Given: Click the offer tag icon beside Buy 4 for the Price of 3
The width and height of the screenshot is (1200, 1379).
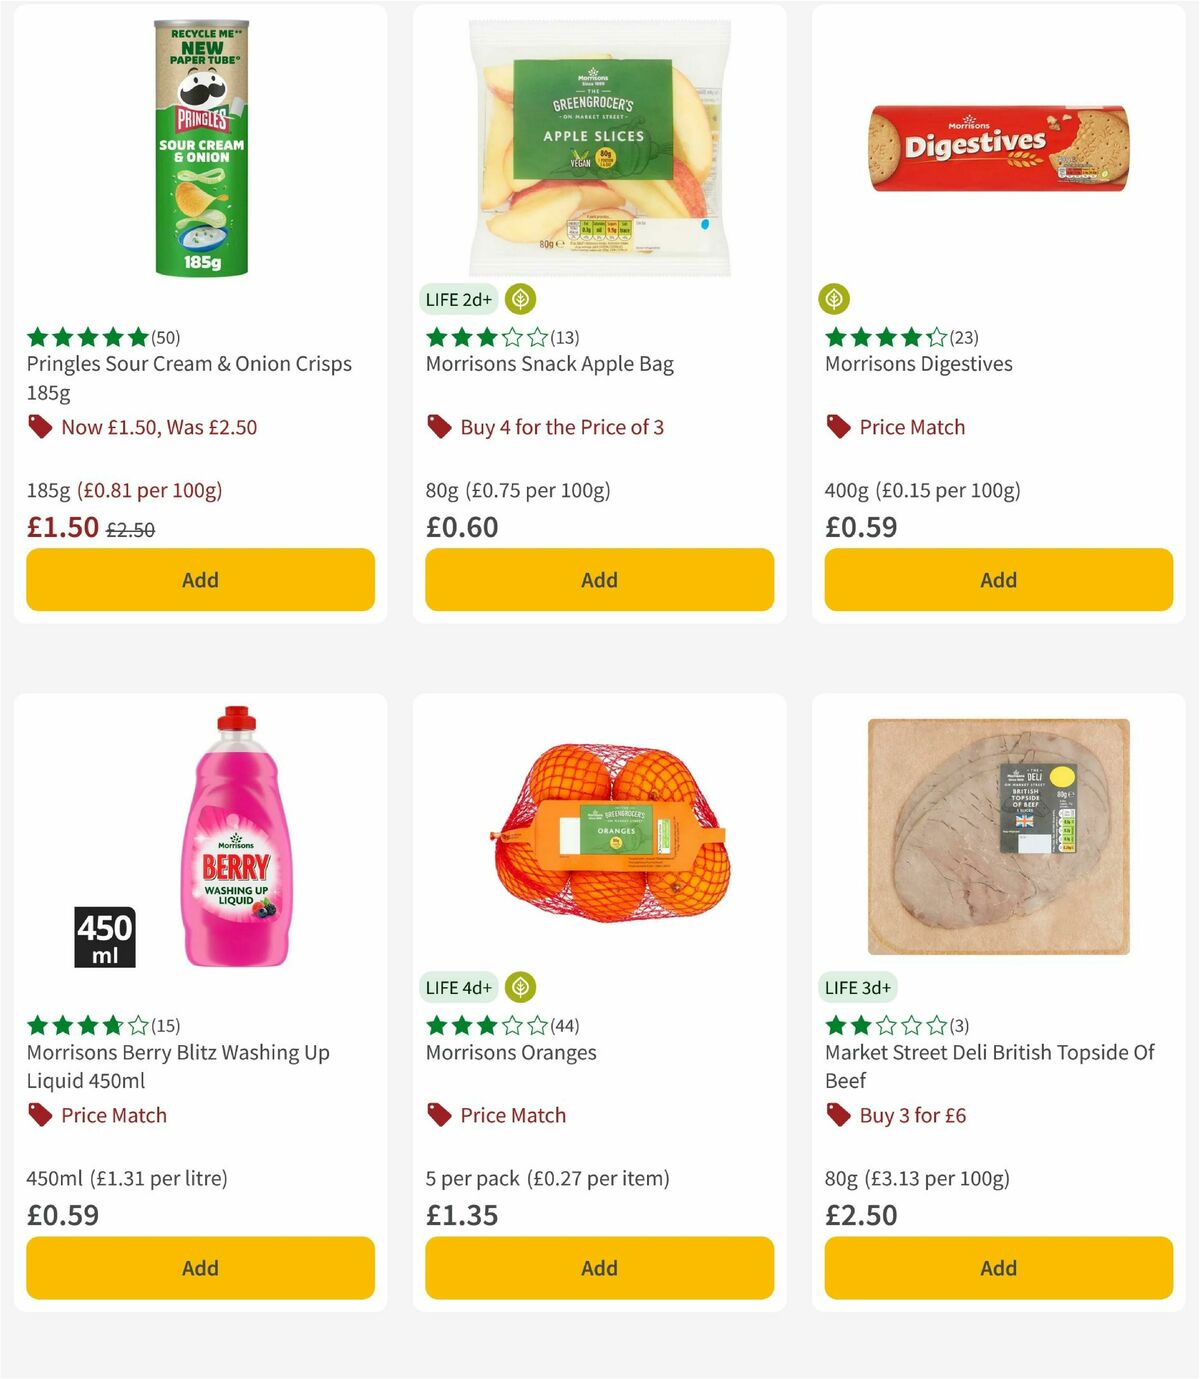Looking at the screenshot, I should pos(438,426).
